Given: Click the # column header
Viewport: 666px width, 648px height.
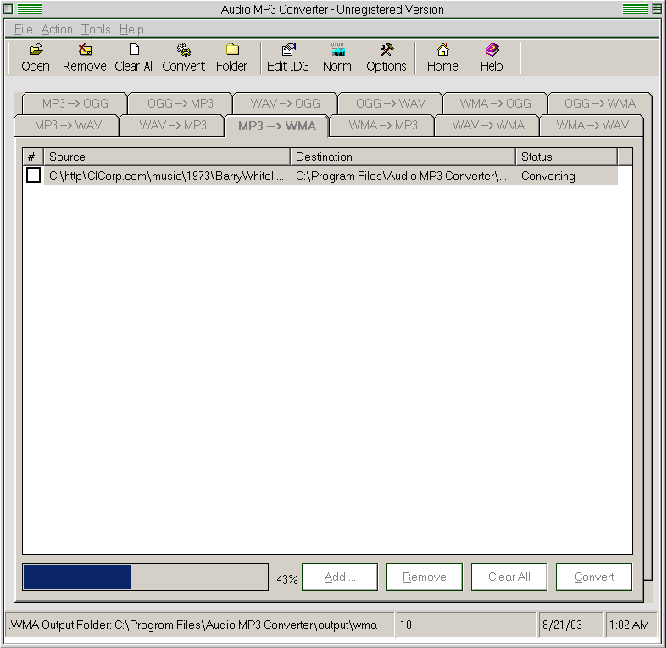Looking at the screenshot, I should [33, 157].
